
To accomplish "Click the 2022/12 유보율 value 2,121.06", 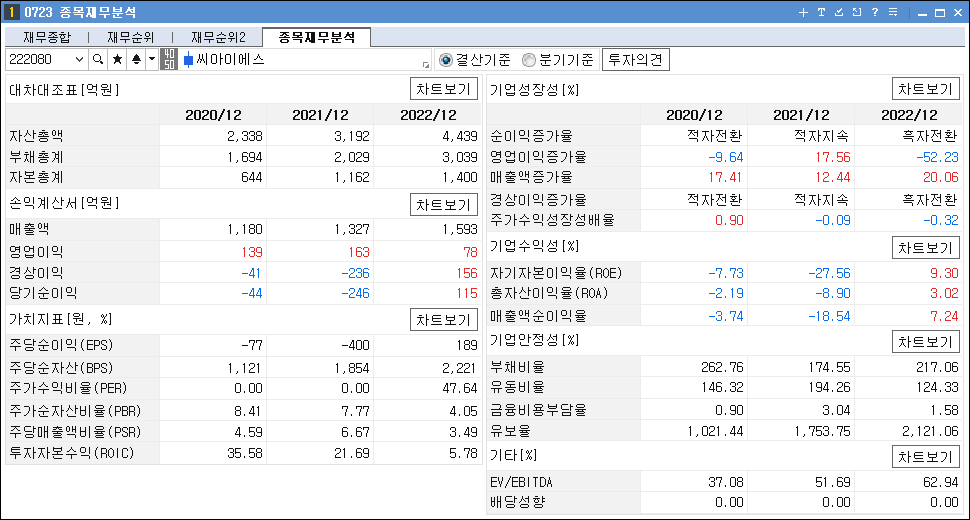I will click(930, 432).
